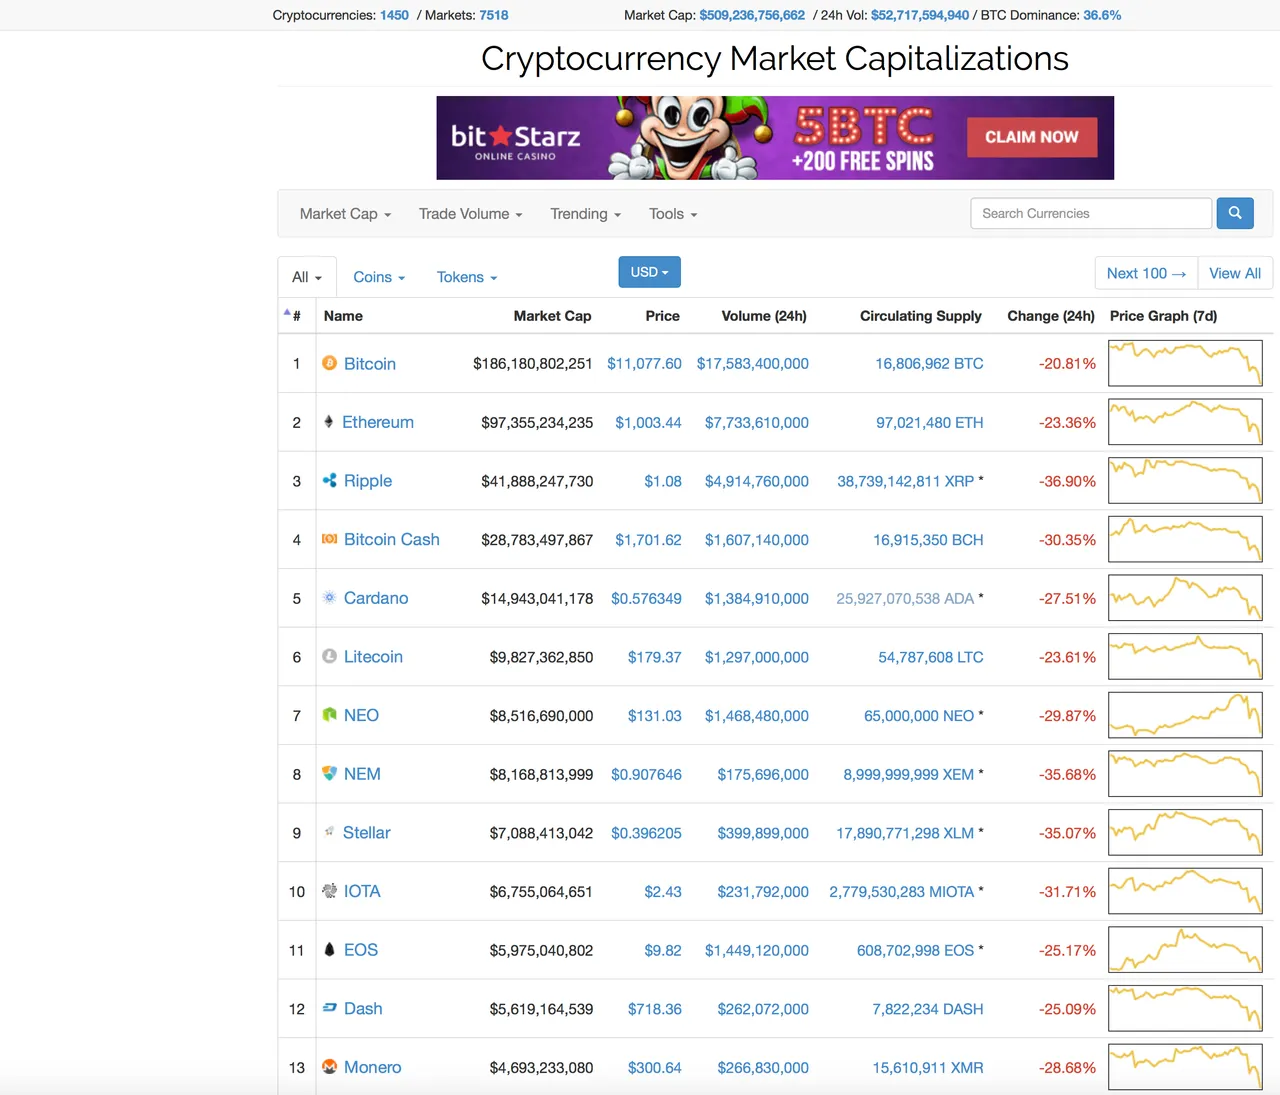The image size is (1280, 1095).
Task: Open the Bitcoin currency link
Action: point(370,364)
